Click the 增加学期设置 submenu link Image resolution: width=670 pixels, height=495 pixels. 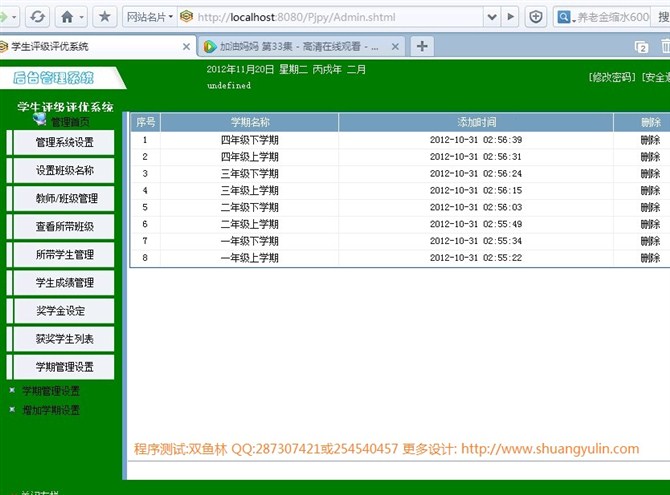pyautogui.click(x=51, y=410)
